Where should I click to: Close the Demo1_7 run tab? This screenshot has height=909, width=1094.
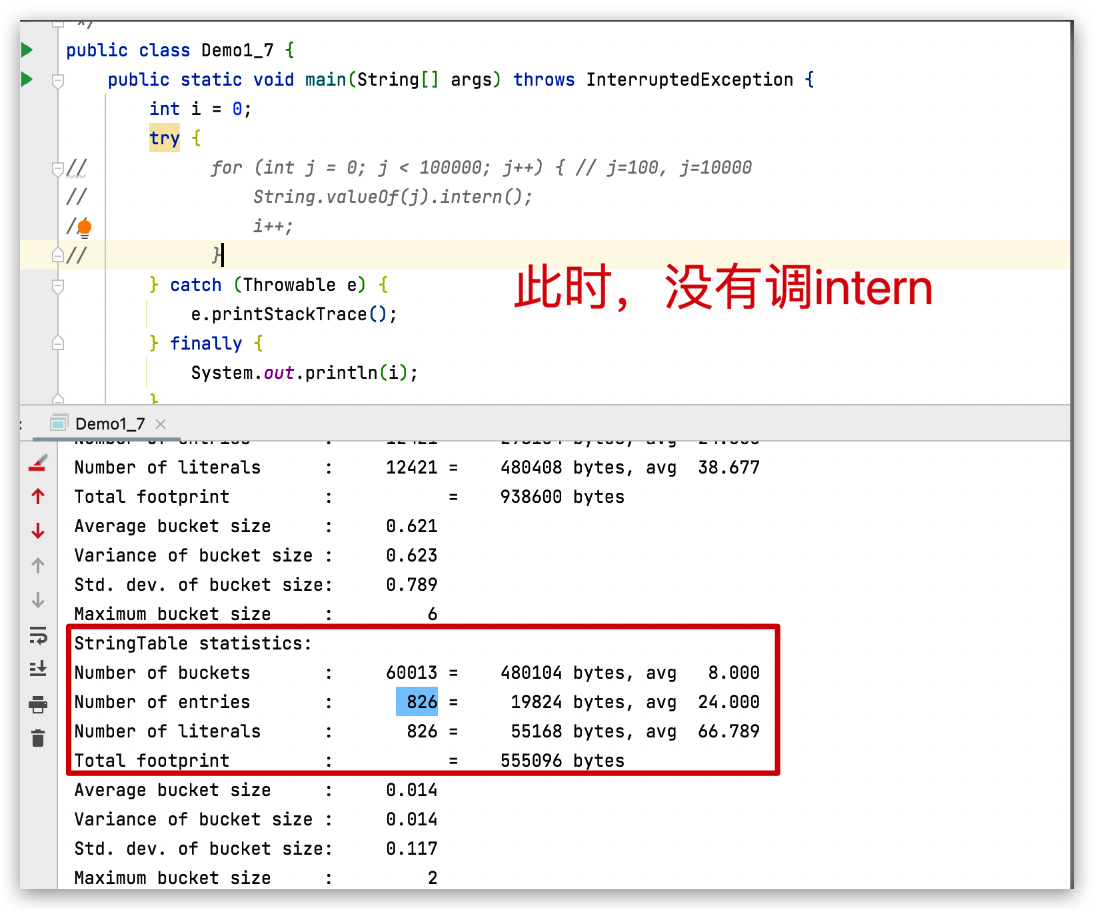(x=162, y=424)
